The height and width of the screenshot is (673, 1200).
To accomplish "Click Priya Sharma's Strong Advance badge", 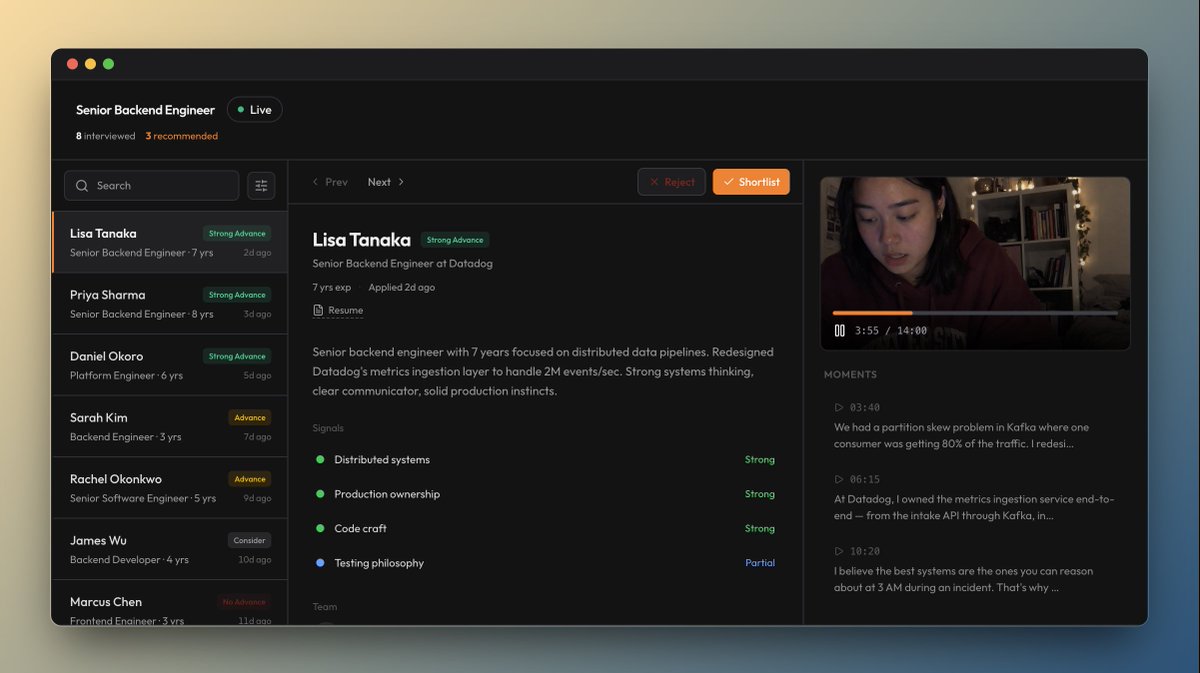I will click(x=237, y=295).
